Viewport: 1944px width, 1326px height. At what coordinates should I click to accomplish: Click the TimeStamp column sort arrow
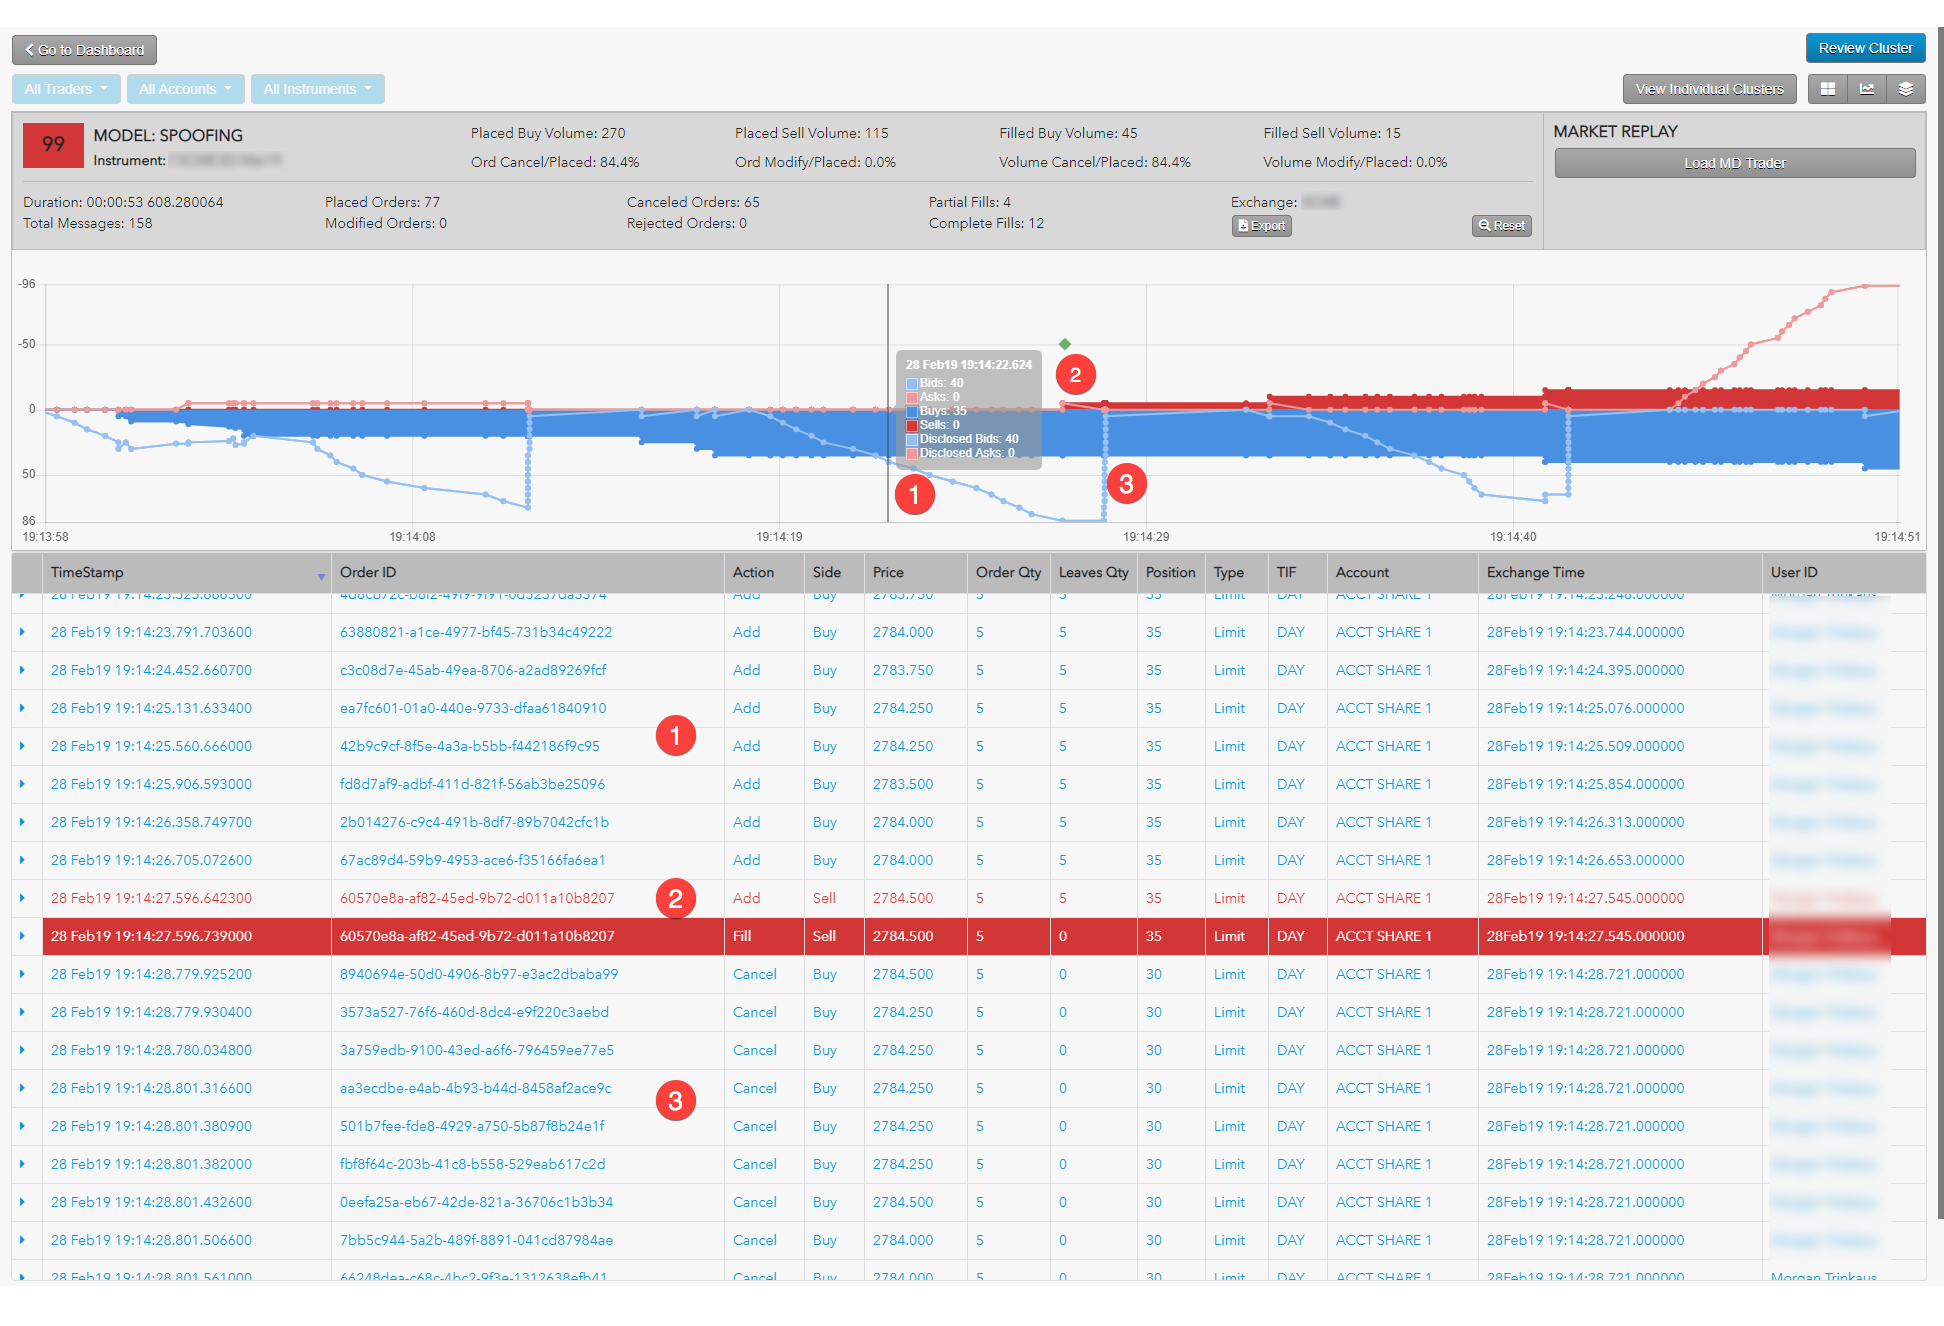coord(321,576)
